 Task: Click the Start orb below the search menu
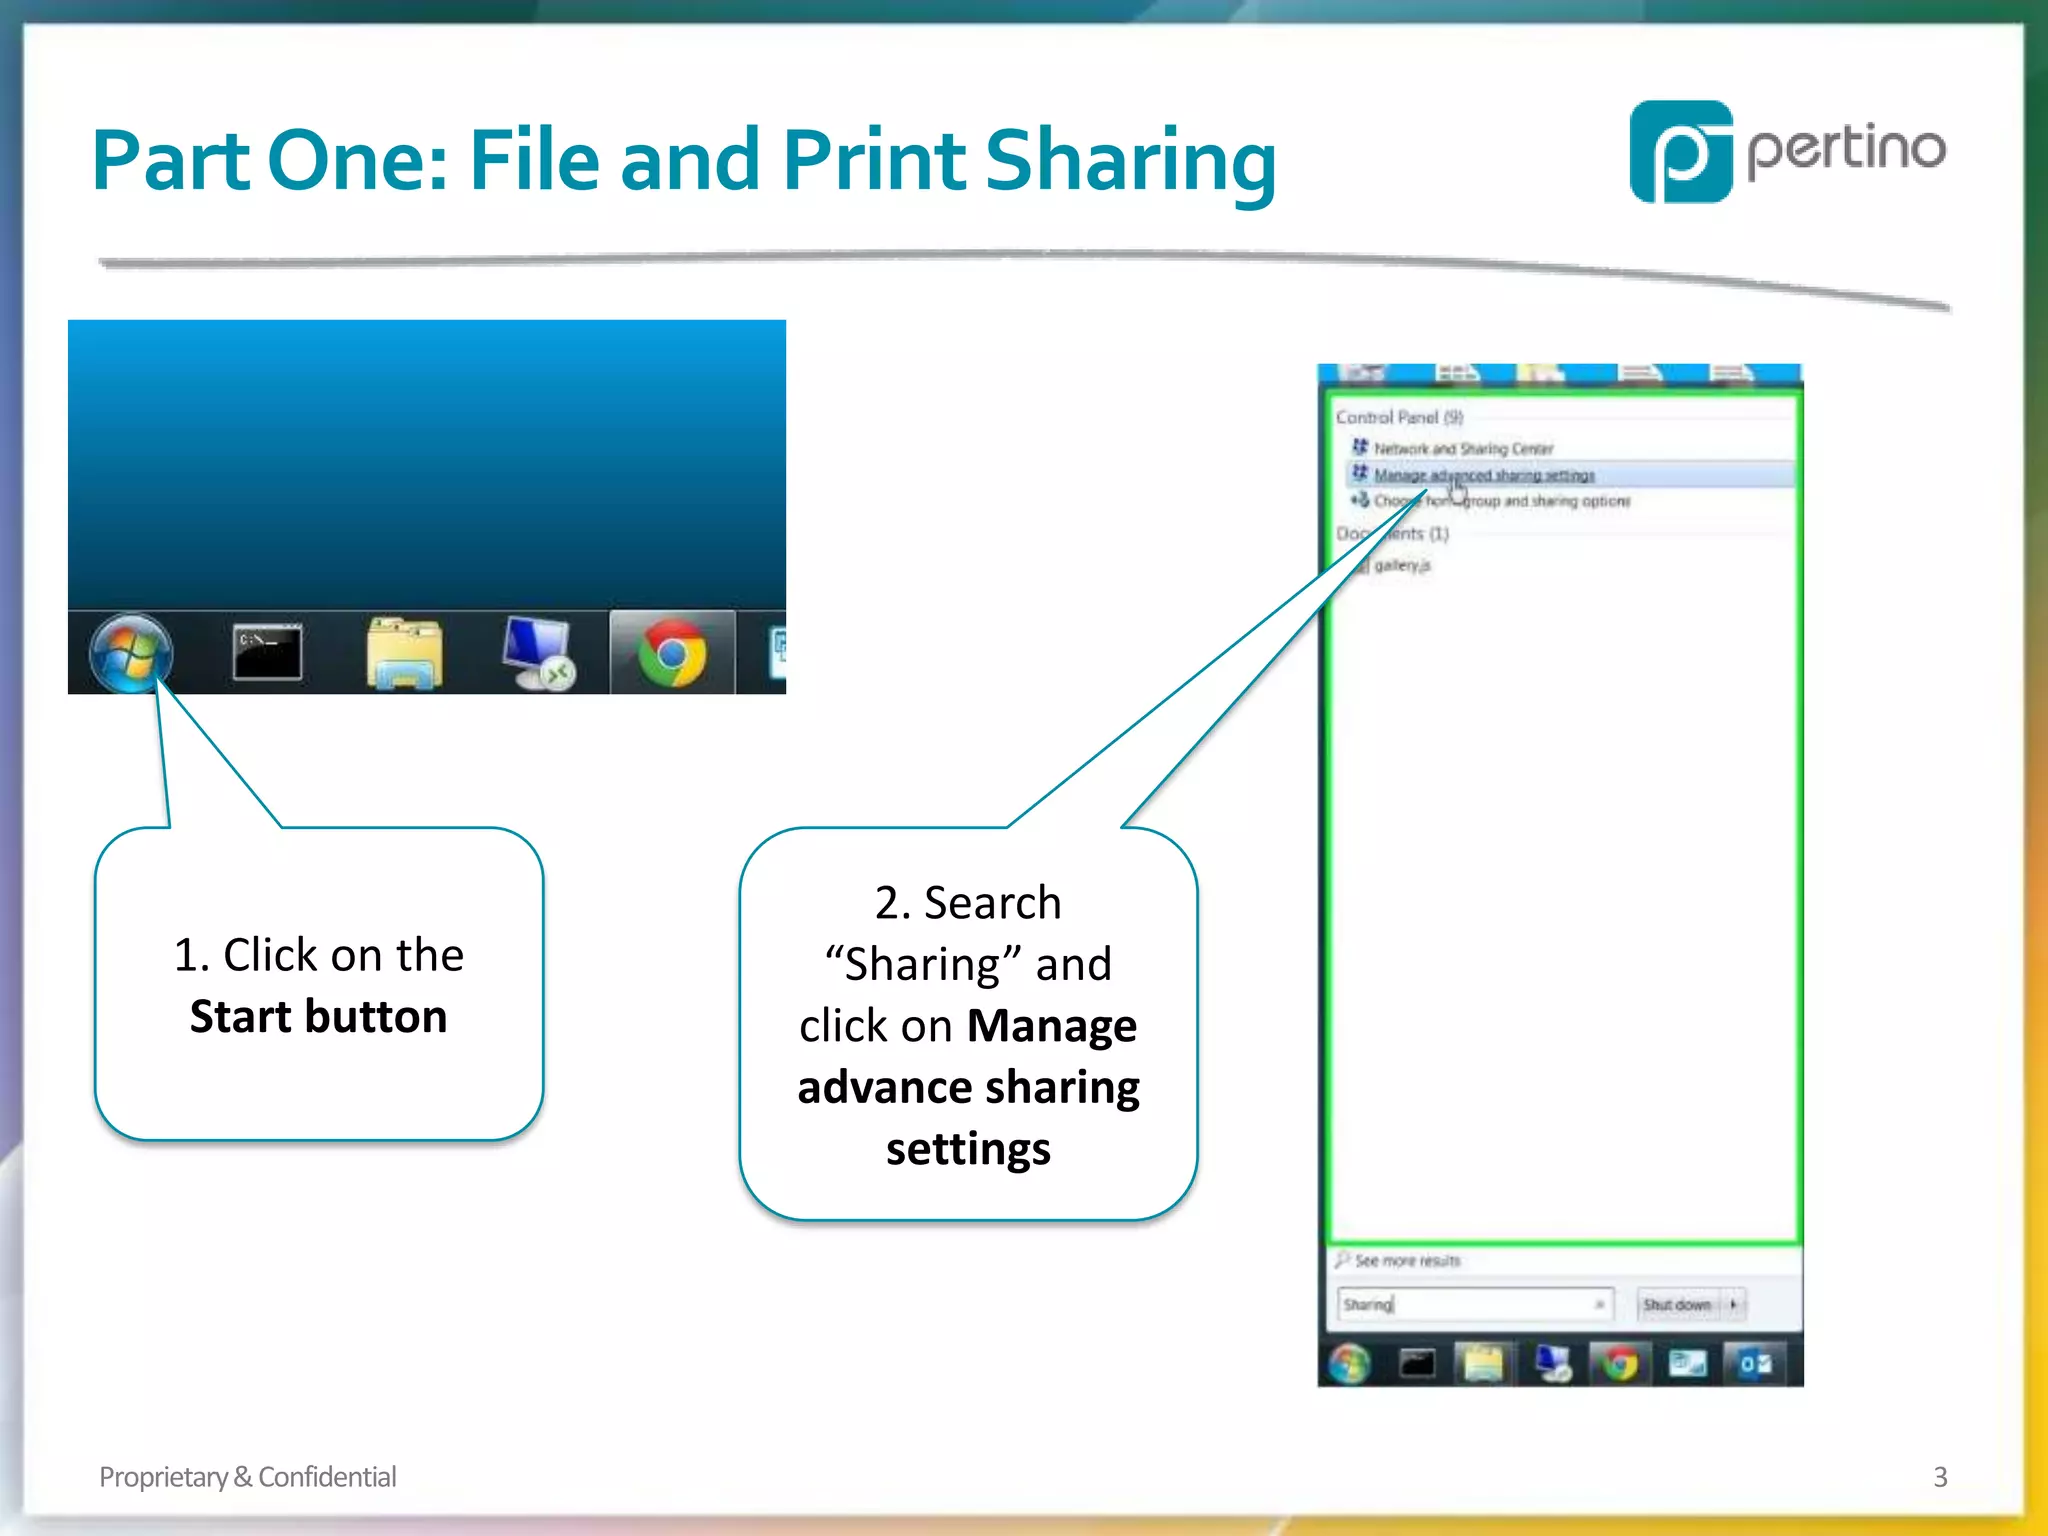1349,1363
